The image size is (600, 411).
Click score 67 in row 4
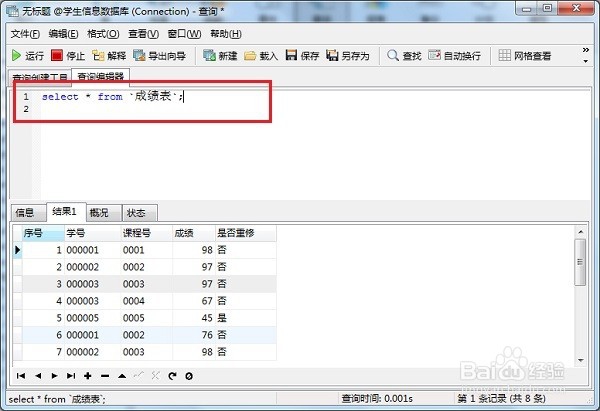click(x=194, y=301)
